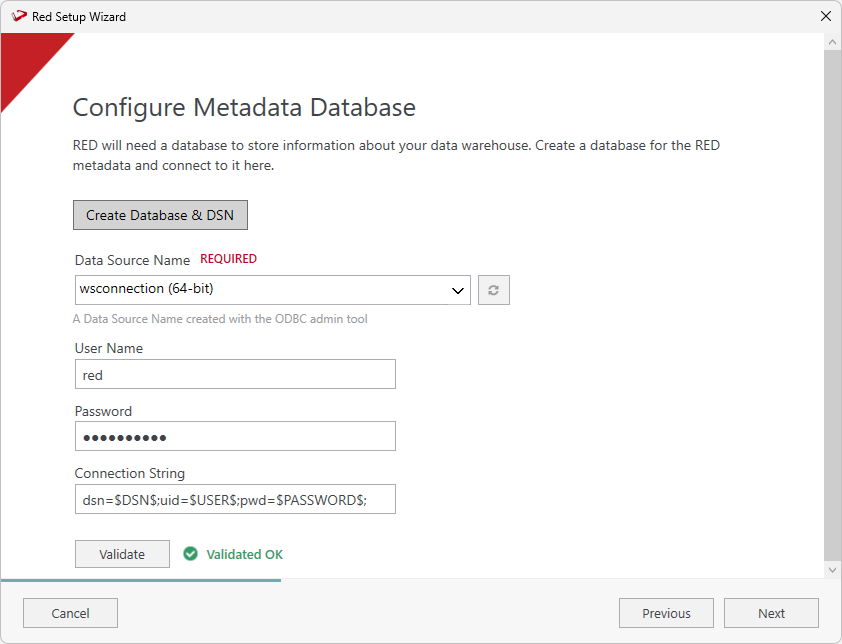Click the refresh data sources icon
Screen dimensions: 842x644
(494, 290)
